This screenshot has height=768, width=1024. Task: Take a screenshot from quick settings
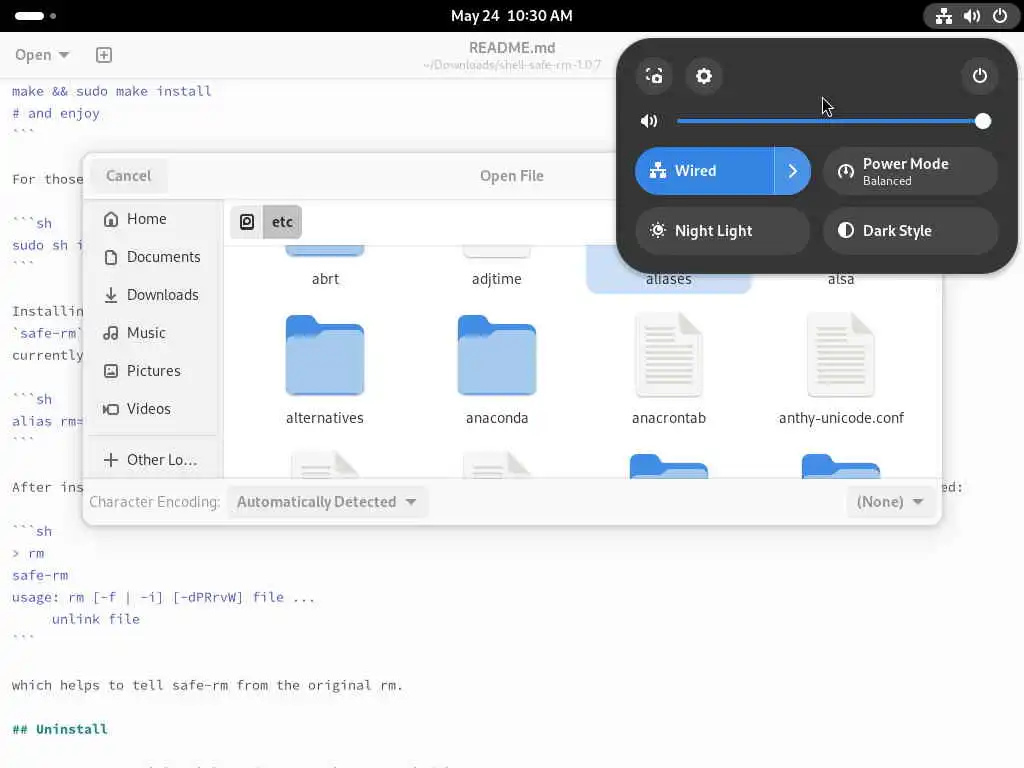[654, 76]
